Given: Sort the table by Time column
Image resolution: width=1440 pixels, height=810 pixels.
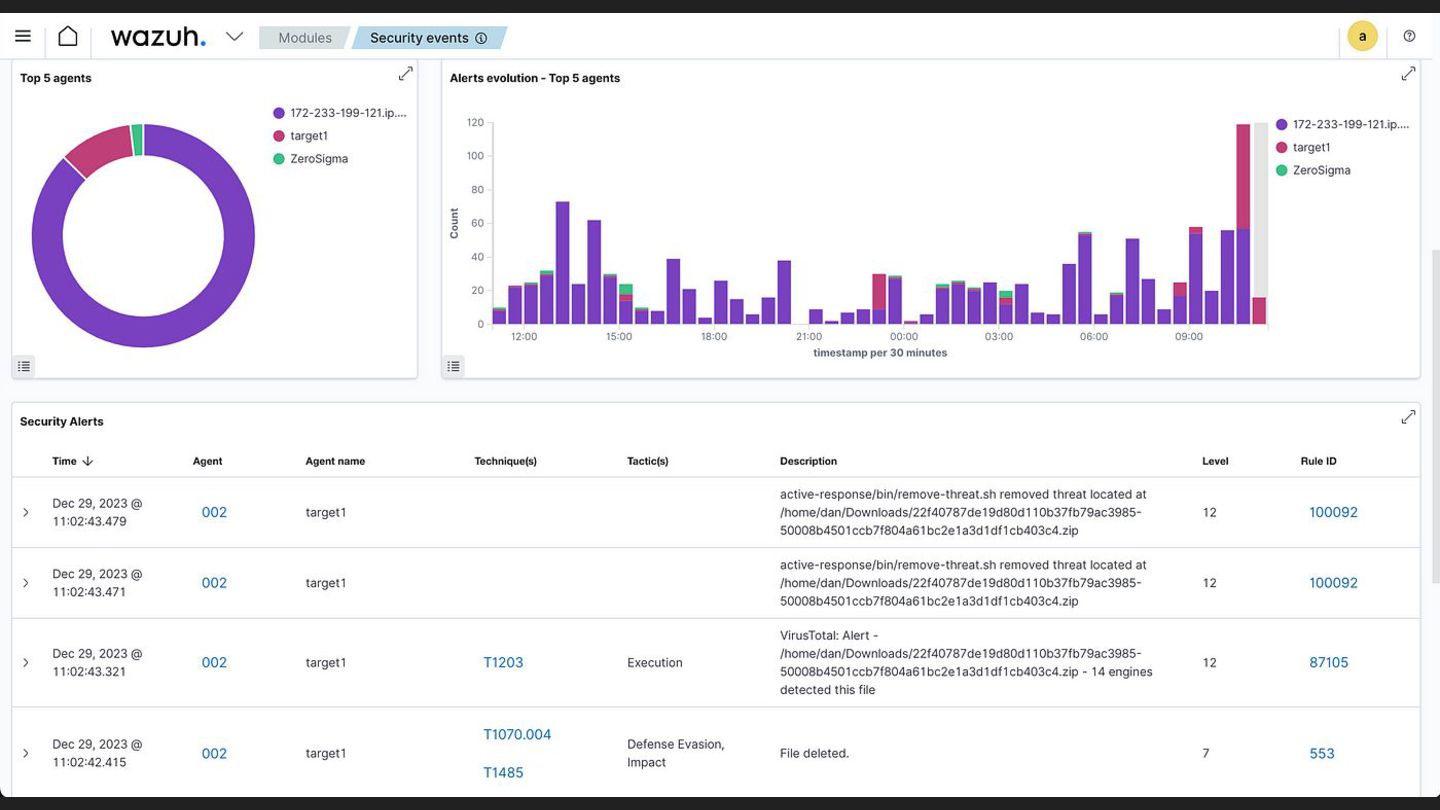Looking at the screenshot, I should [72, 461].
